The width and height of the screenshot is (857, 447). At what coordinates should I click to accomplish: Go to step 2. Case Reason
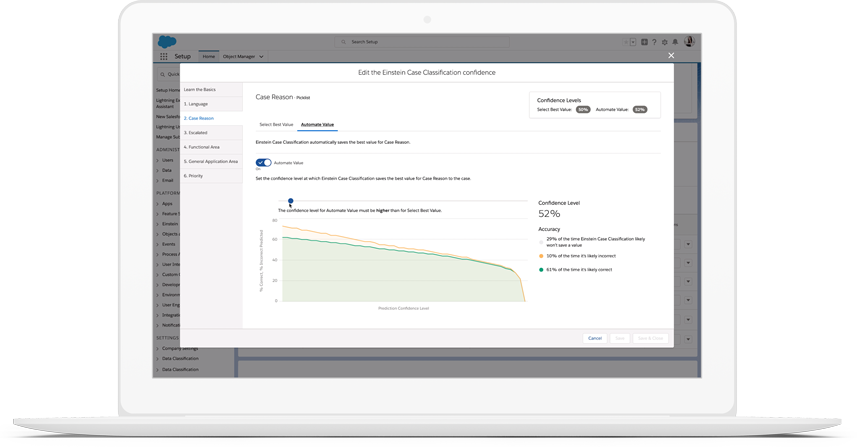212,118
